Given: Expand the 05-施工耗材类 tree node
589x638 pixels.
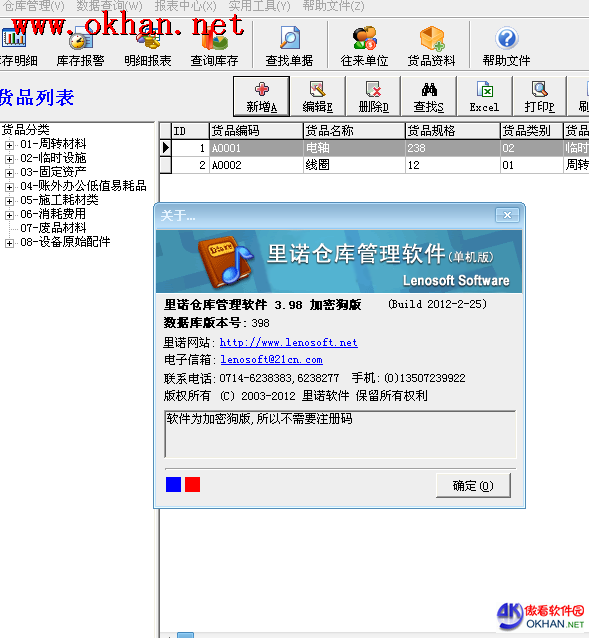Looking at the screenshot, I should pyautogui.click(x=9, y=201).
